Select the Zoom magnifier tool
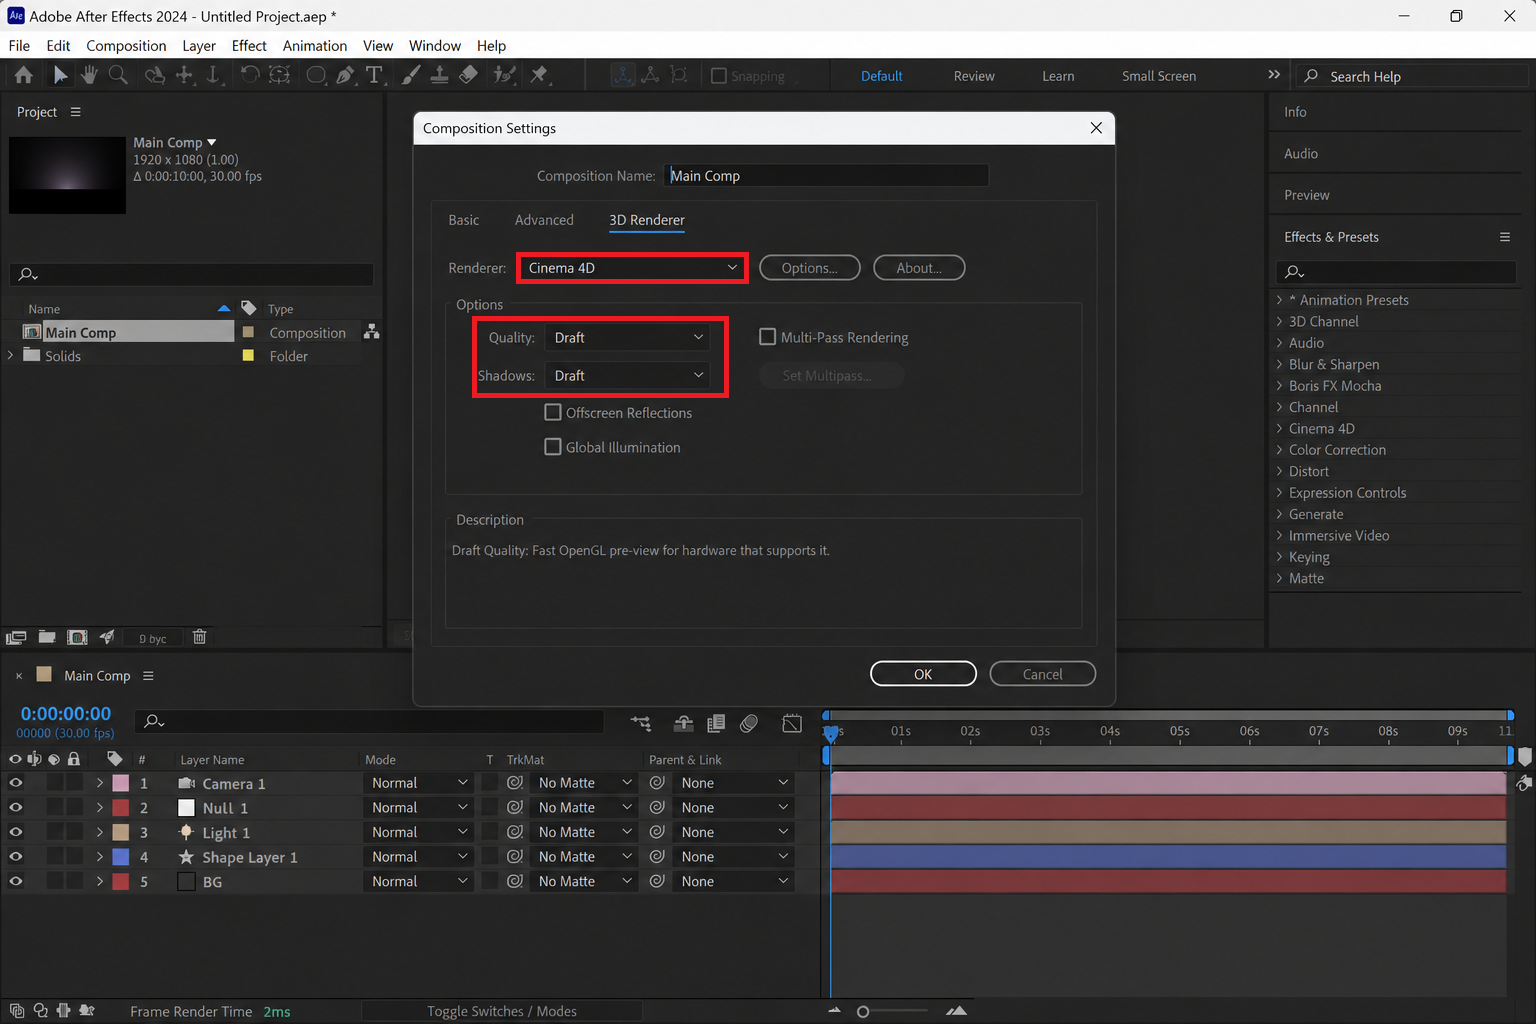1536x1024 pixels. (118, 75)
